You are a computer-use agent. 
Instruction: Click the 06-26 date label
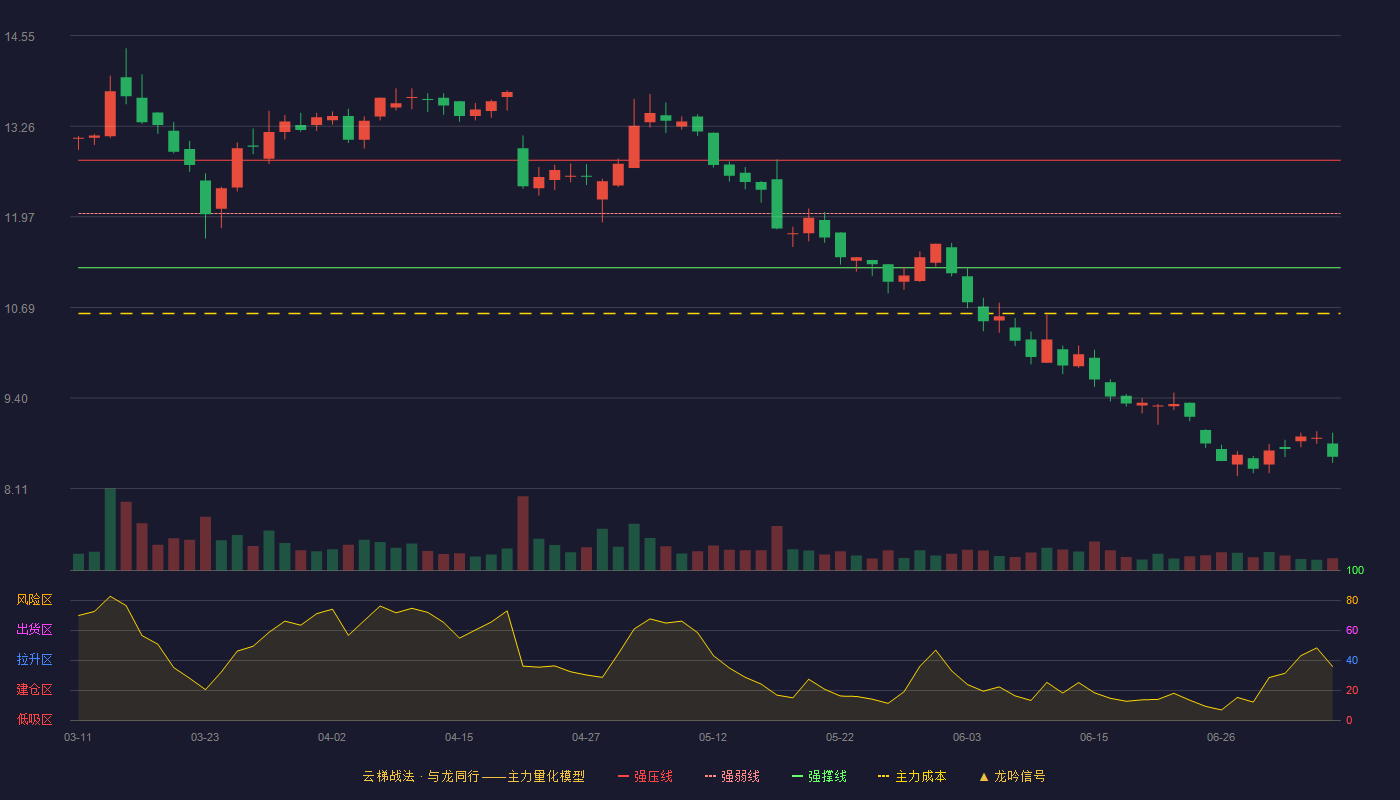pyautogui.click(x=1221, y=737)
